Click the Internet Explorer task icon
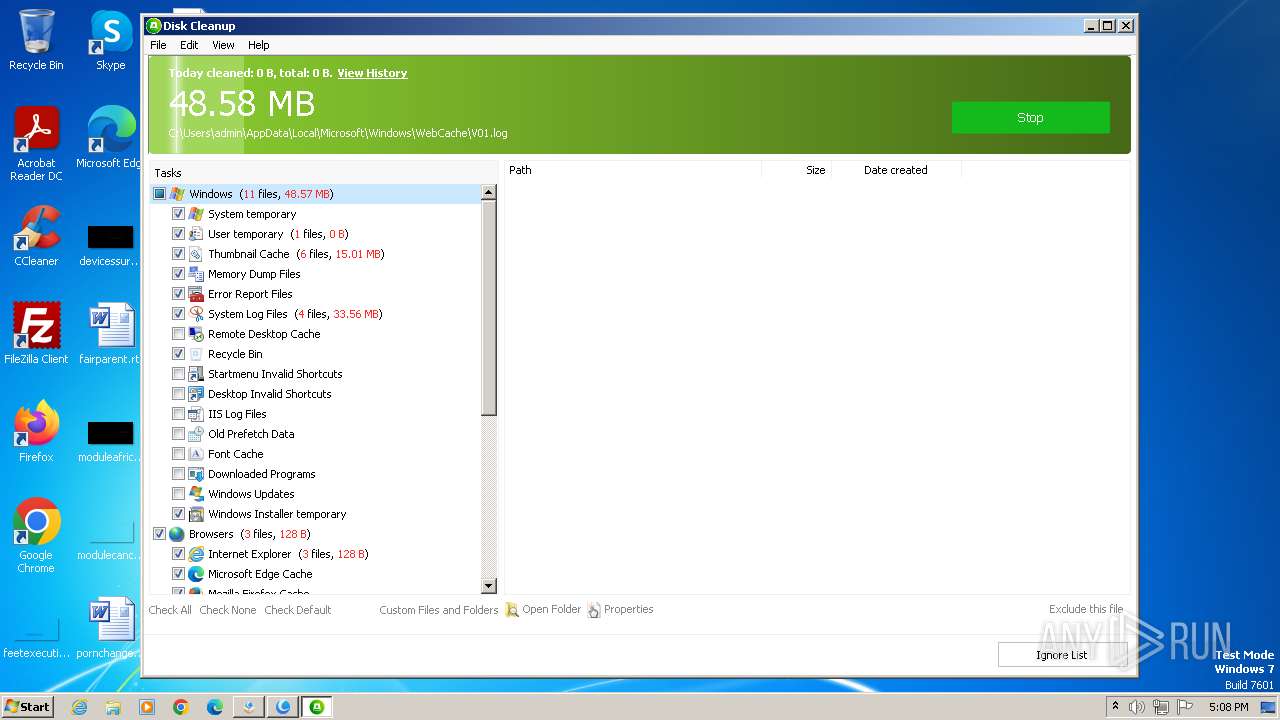The image size is (1280, 720). (197, 554)
